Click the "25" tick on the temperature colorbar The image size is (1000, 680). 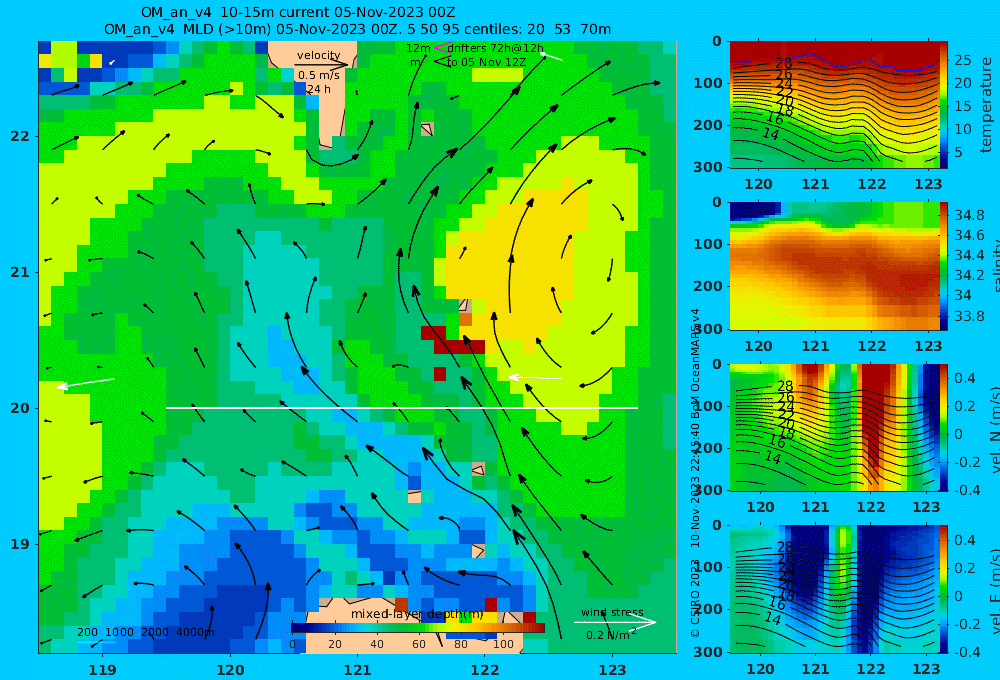(x=962, y=60)
